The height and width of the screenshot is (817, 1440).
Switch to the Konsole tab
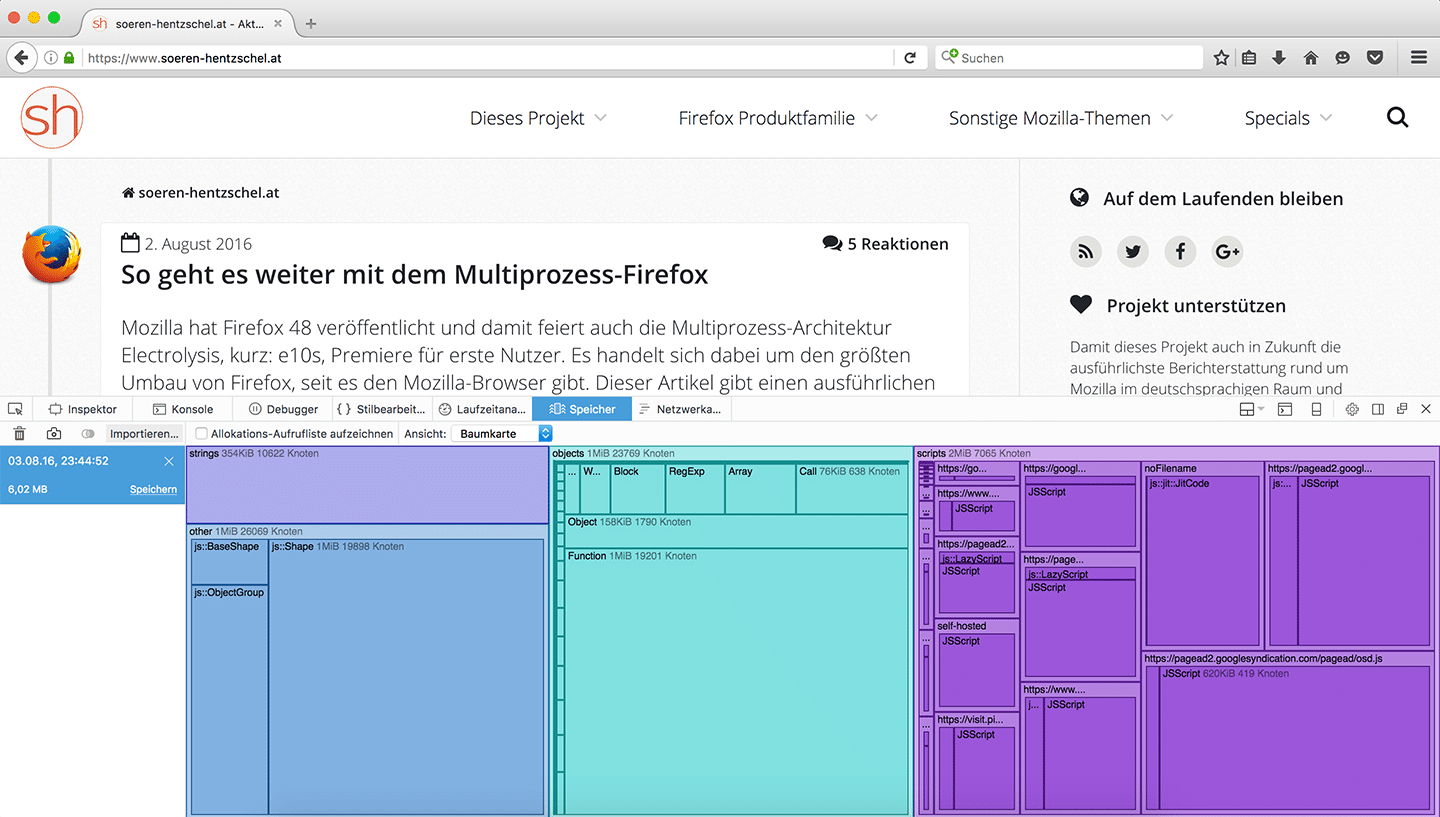183,409
